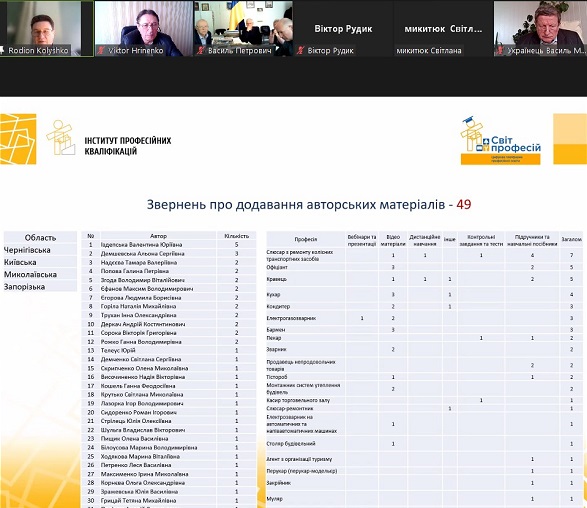Select author row 'Білоусова Марина Володимирівна'

169,447
